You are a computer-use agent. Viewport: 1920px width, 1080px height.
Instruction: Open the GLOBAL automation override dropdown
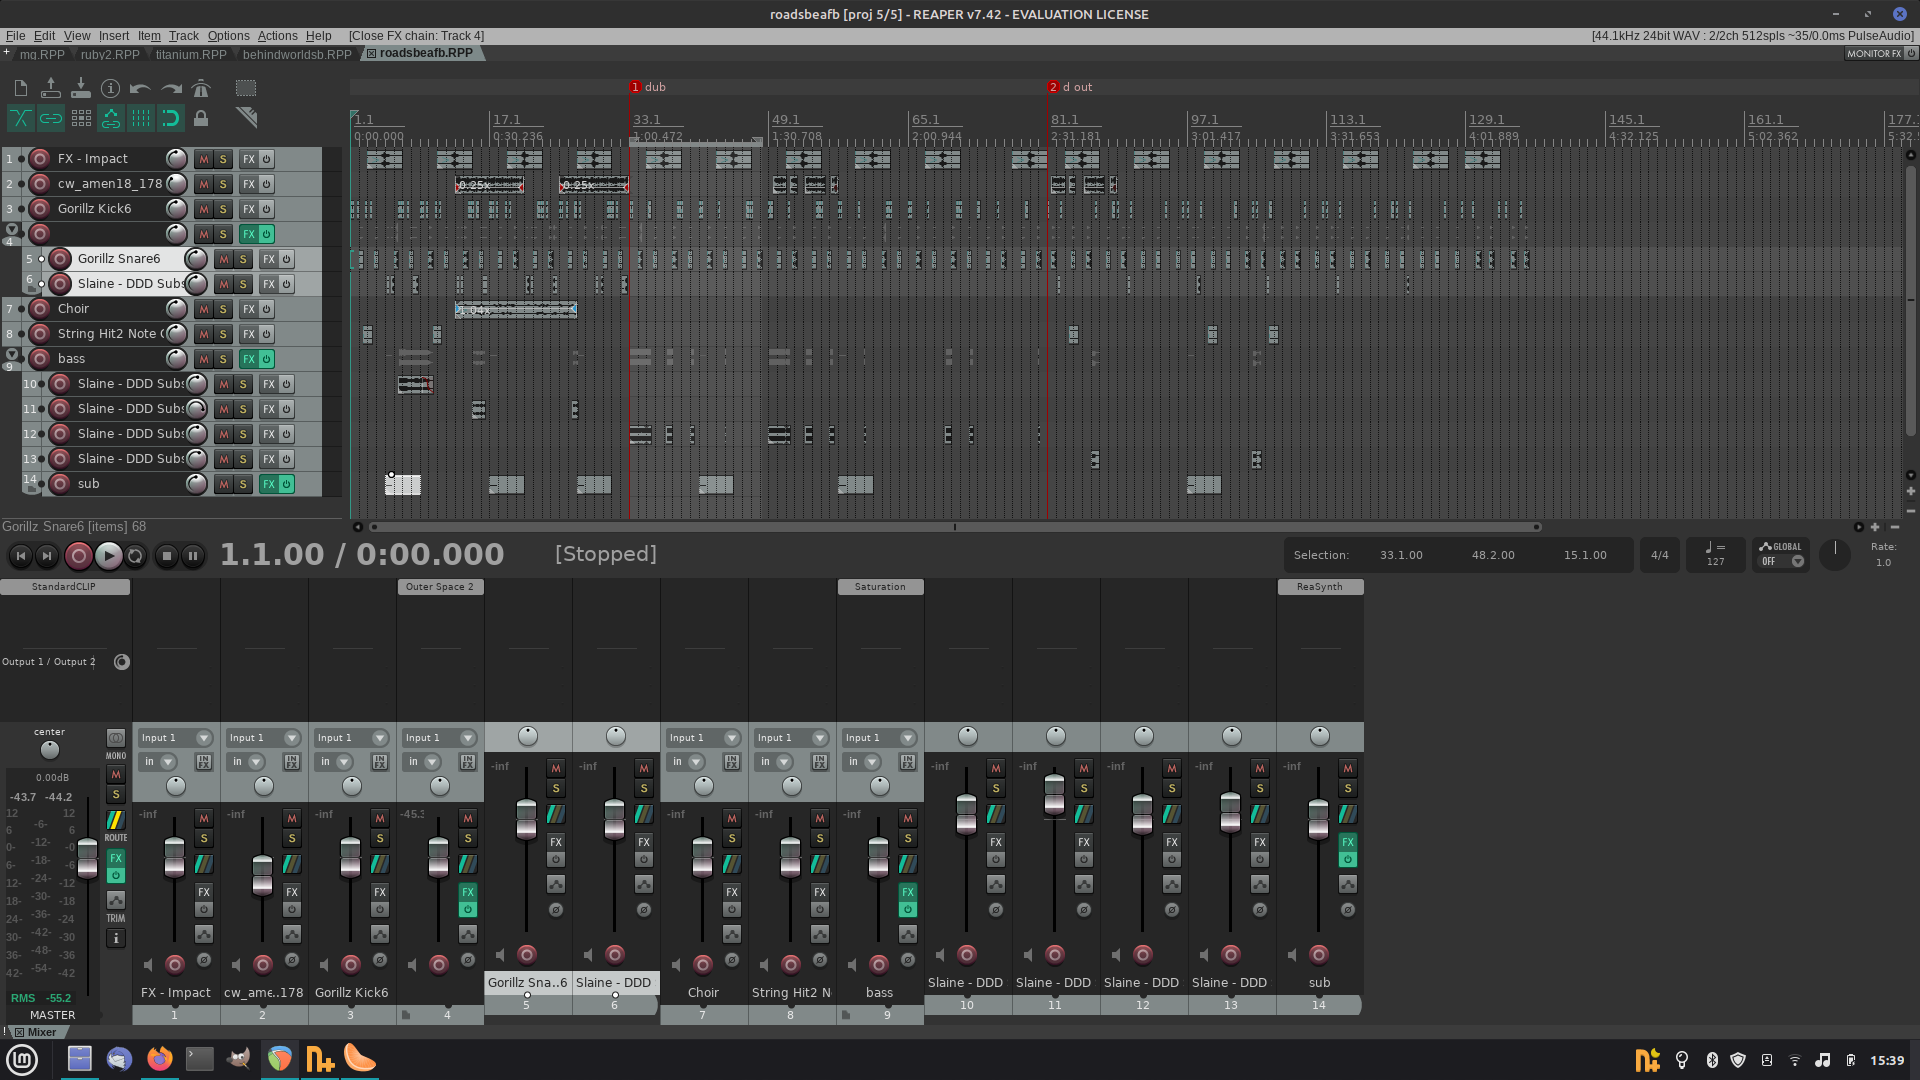click(x=1798, y=562)
